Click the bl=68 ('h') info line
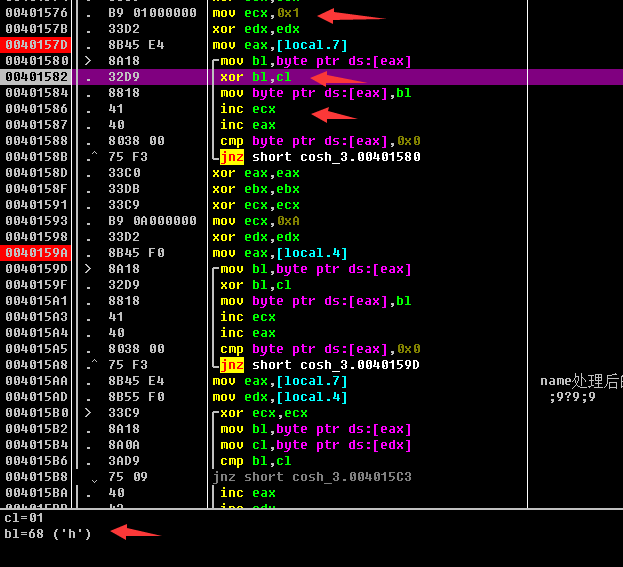The height and width of the screenshot is (567, 623). click(x=47, y=534)
